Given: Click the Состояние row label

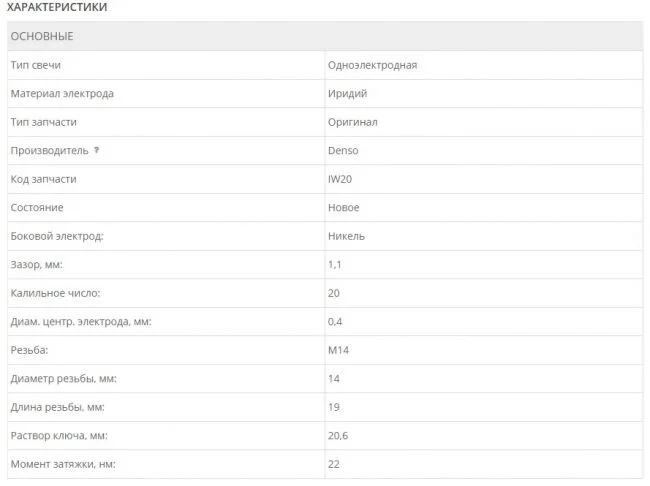Looking at the screenshot, I should pos(37,207).
